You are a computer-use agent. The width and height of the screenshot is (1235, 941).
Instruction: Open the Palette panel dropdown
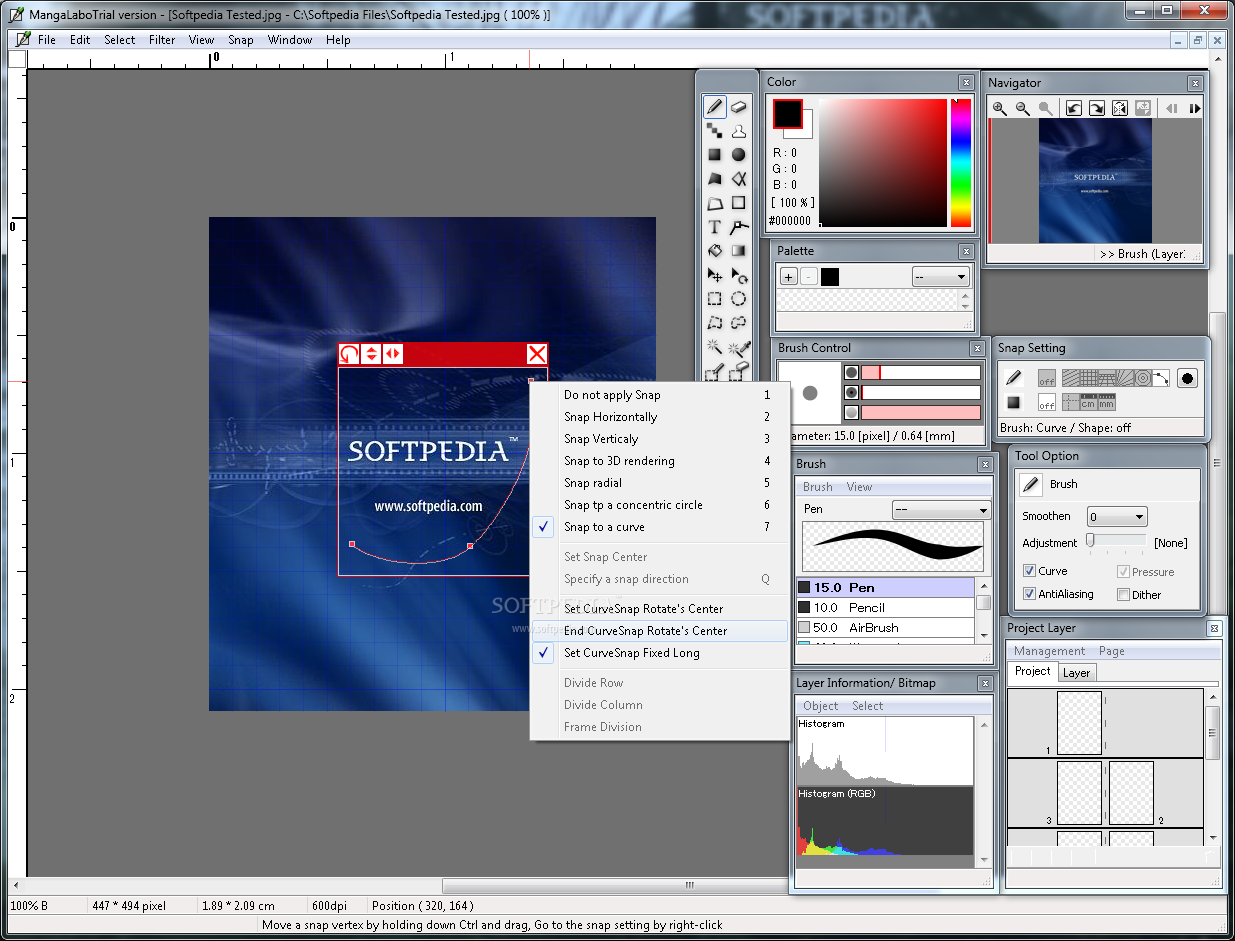click(941, 277)
